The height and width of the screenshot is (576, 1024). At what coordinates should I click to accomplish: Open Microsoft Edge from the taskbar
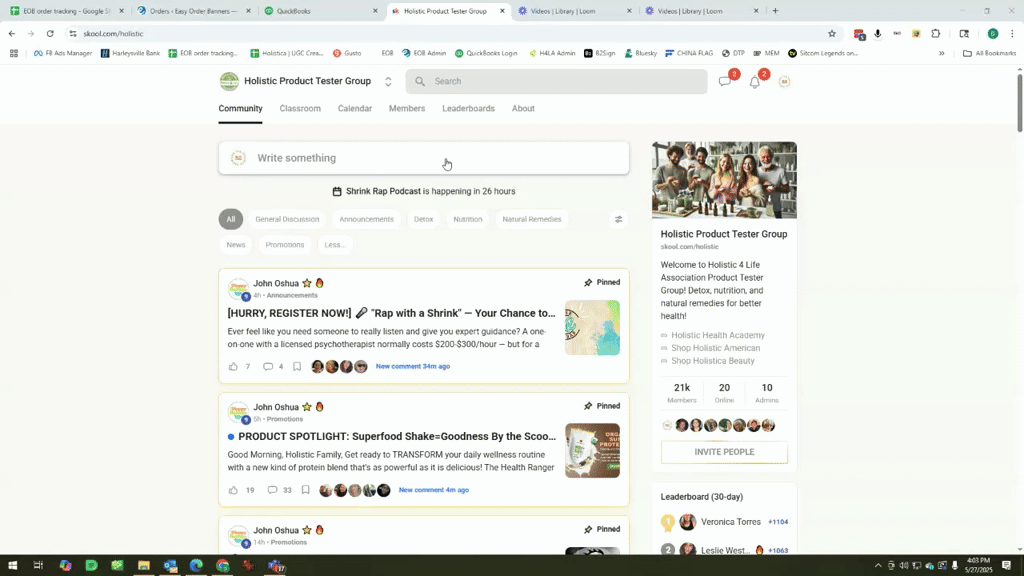tap(196, 566)
